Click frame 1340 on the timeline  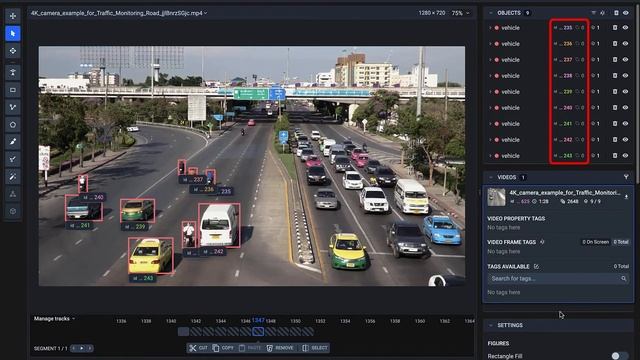(171, 321)
